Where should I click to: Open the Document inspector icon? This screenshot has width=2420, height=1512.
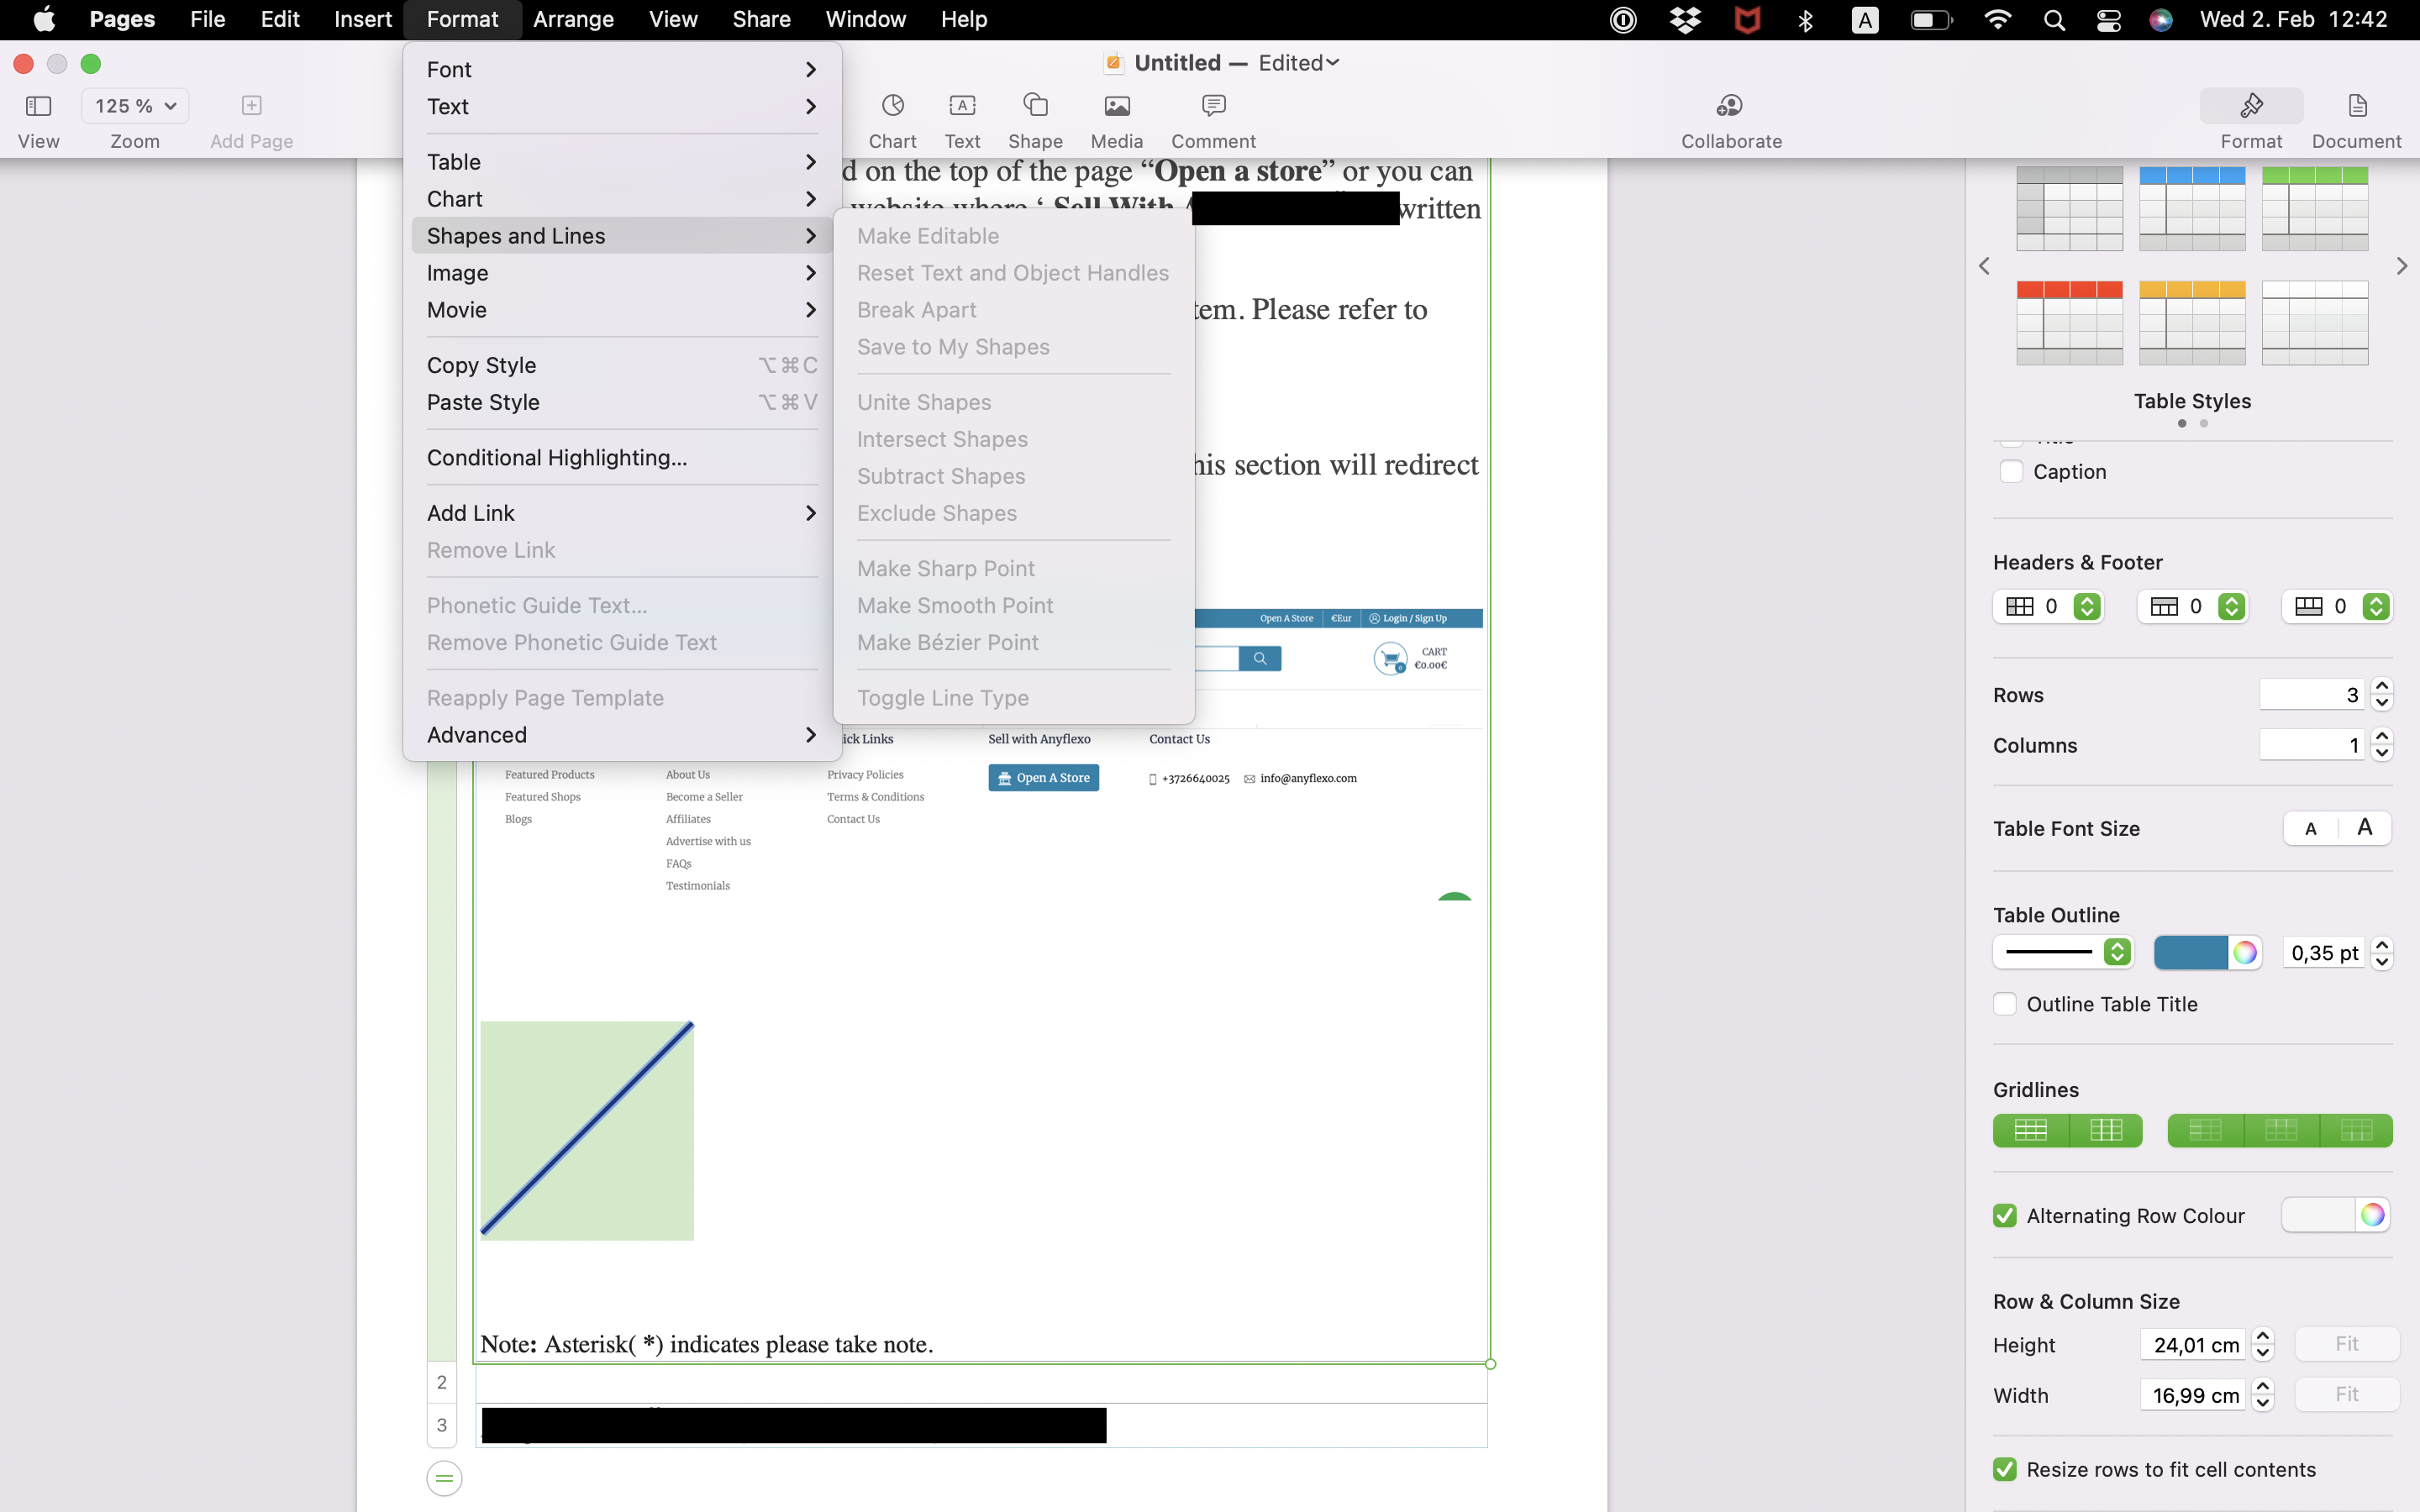(2356, 106)
